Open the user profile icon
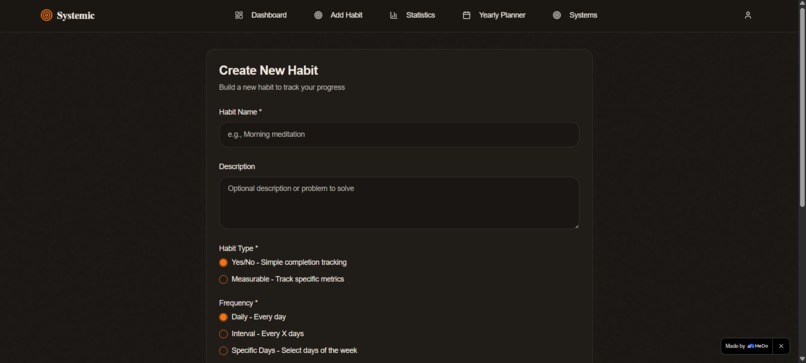This screenshot has width=806, height=363. point(748,15)
